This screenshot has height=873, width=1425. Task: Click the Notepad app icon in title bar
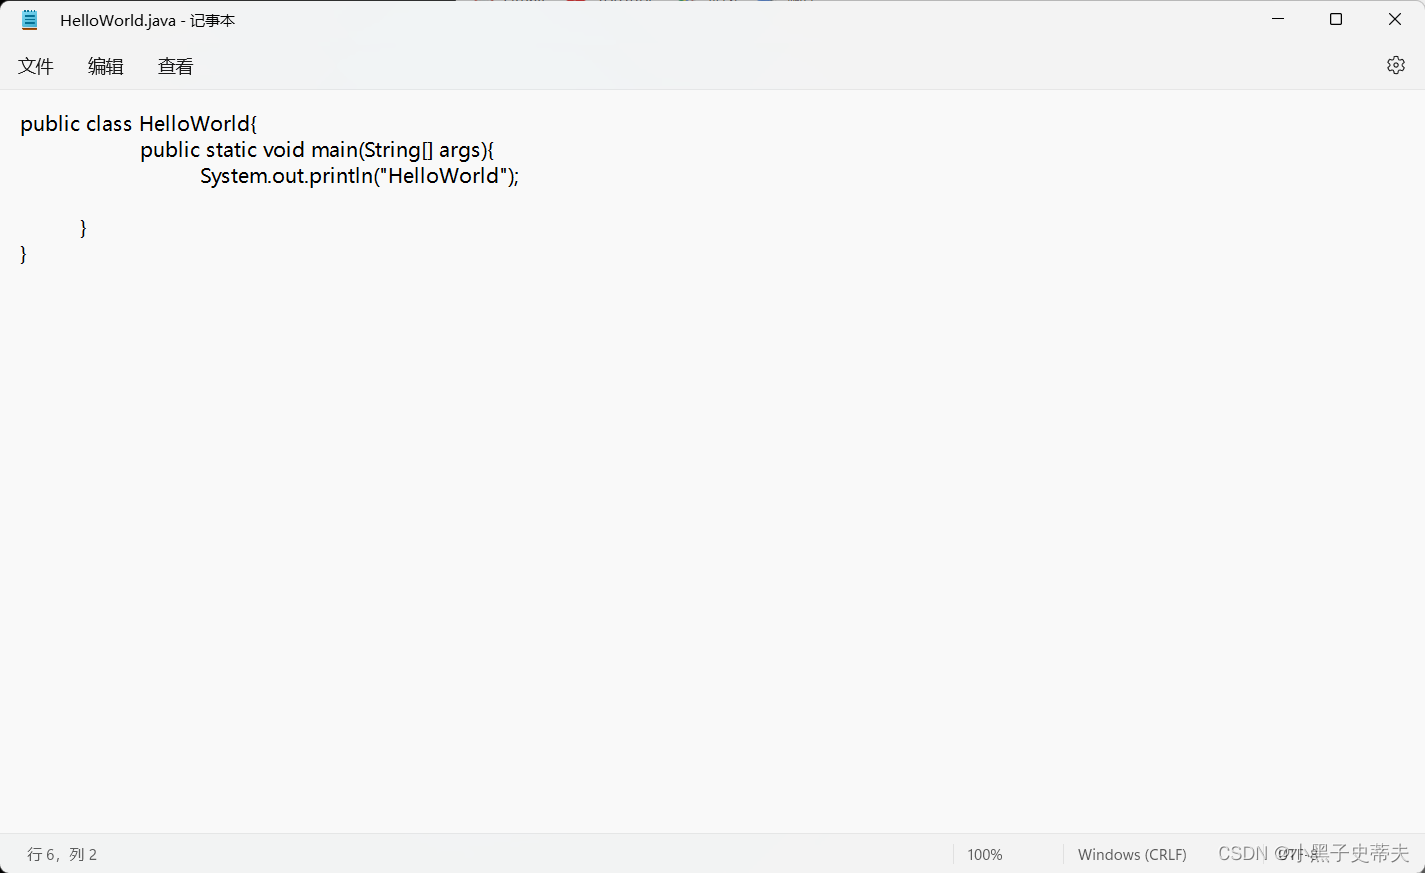pyautogui.click(x=30, y=20)
